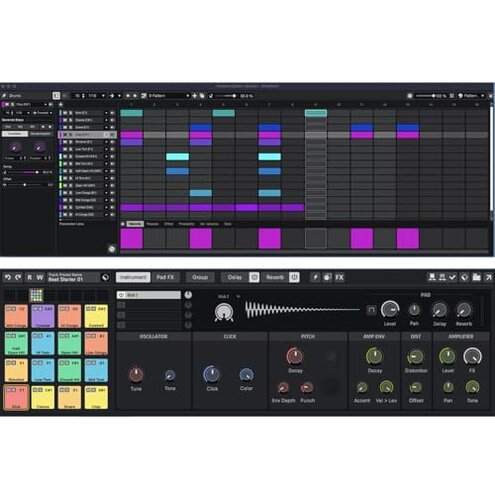Open the preset browser icon beside Beat Starter 01
The height and width of the screenshot is (495, 495).
coord(105,277)
